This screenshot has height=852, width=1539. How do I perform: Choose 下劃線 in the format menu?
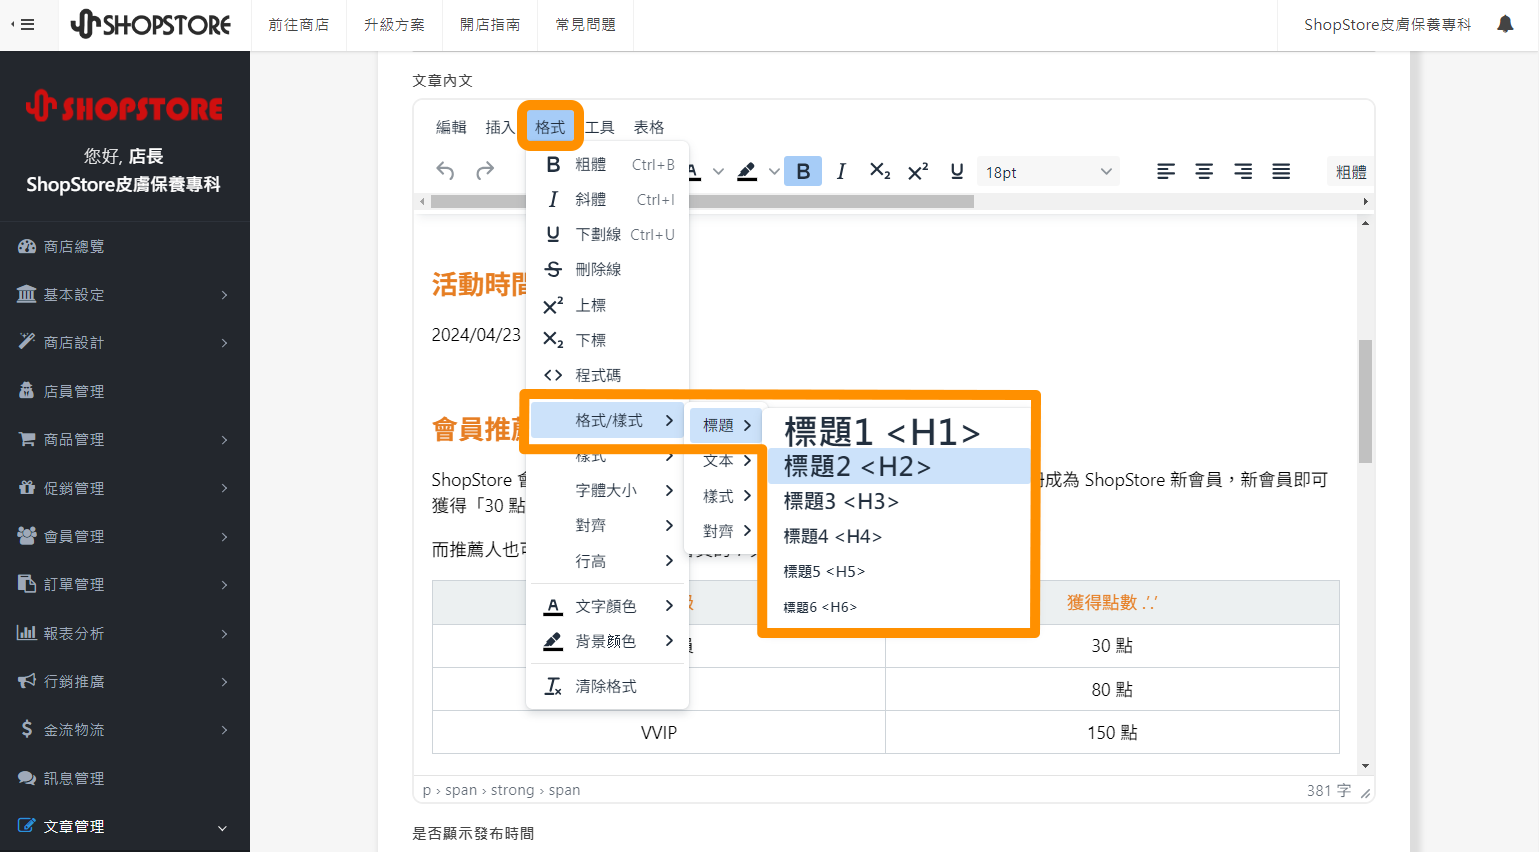608,234
